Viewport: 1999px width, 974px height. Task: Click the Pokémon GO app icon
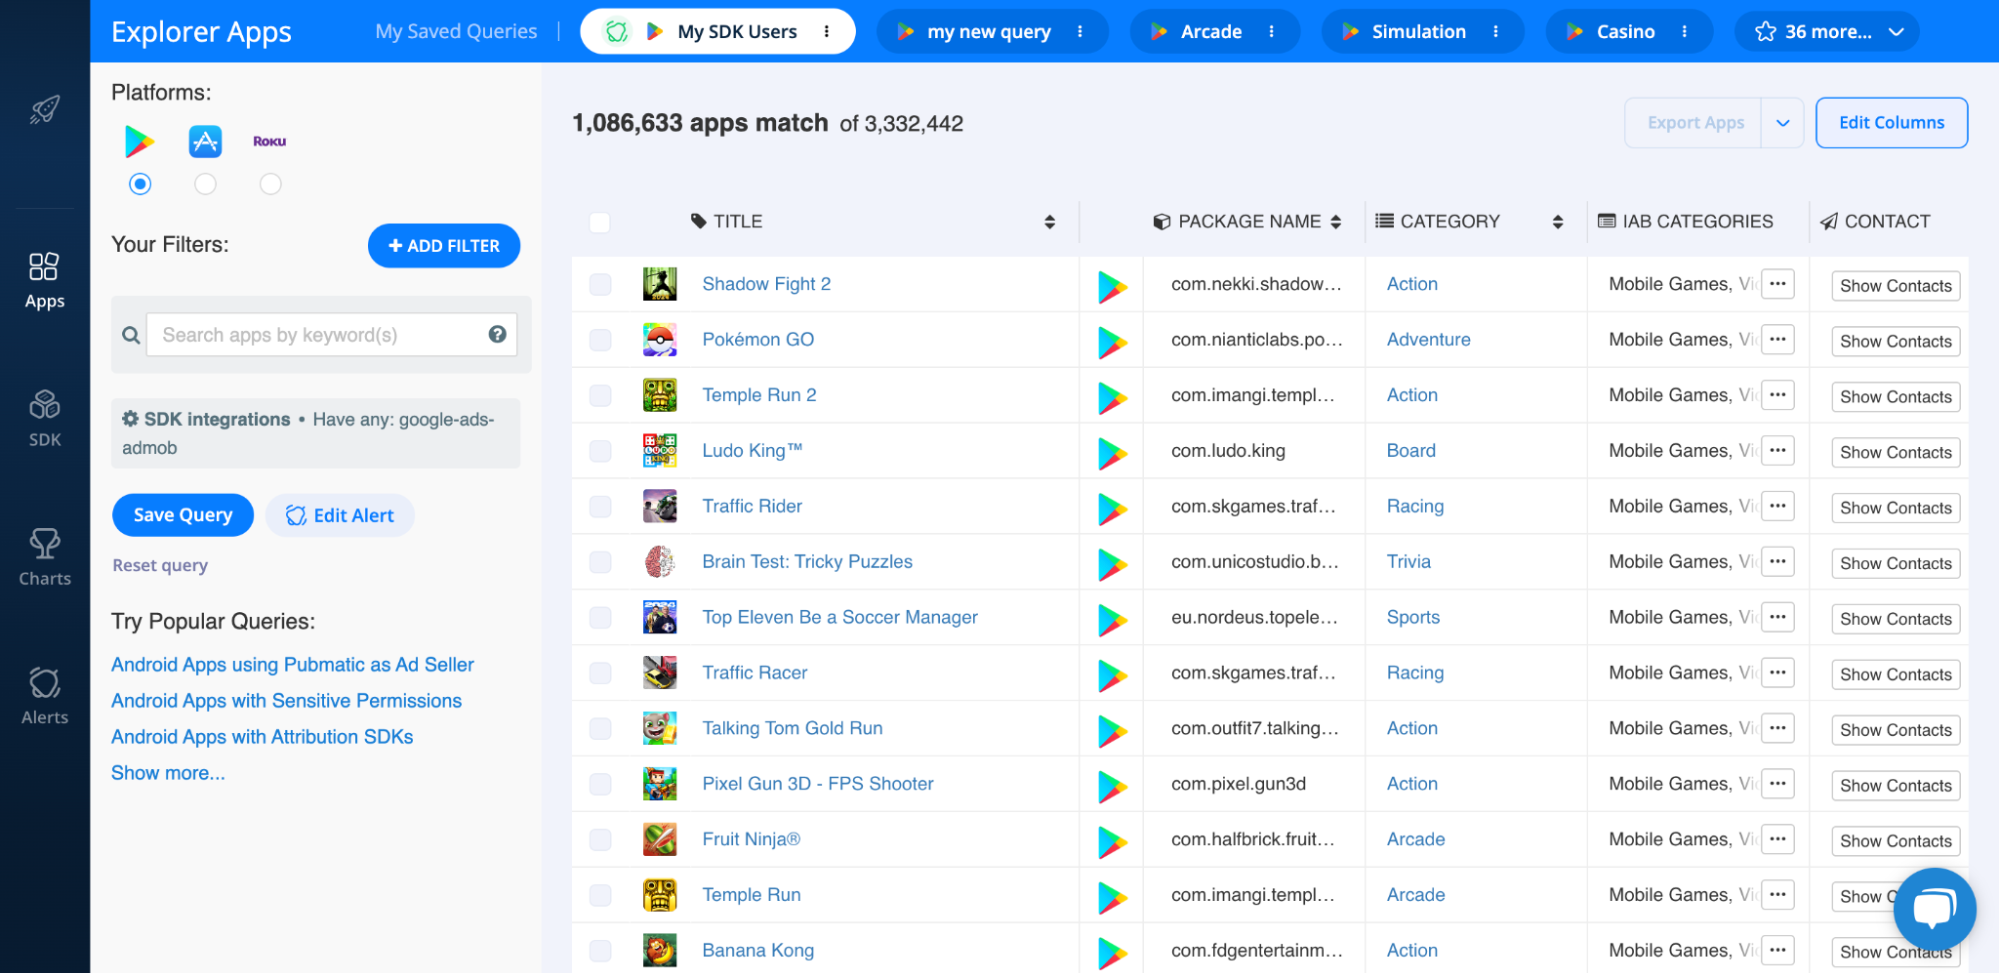coord(660,340)
